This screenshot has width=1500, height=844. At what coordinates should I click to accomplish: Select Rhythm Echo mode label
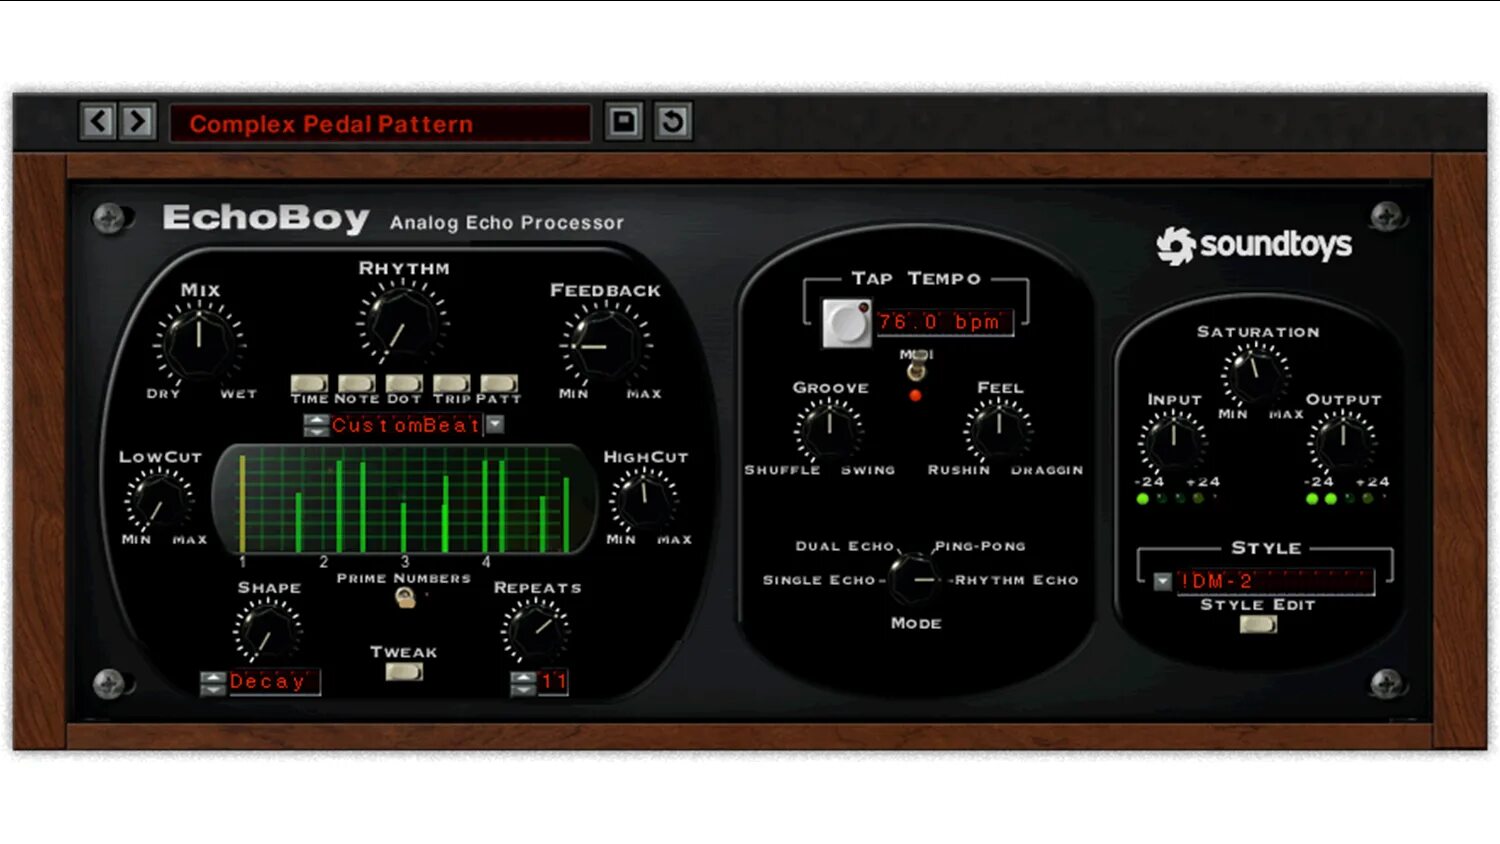1017,580
